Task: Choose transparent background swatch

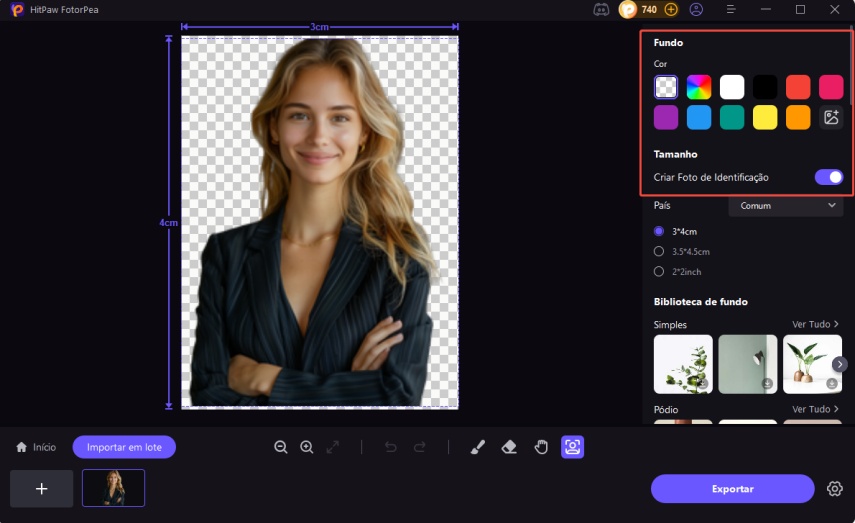Action: 666,87
